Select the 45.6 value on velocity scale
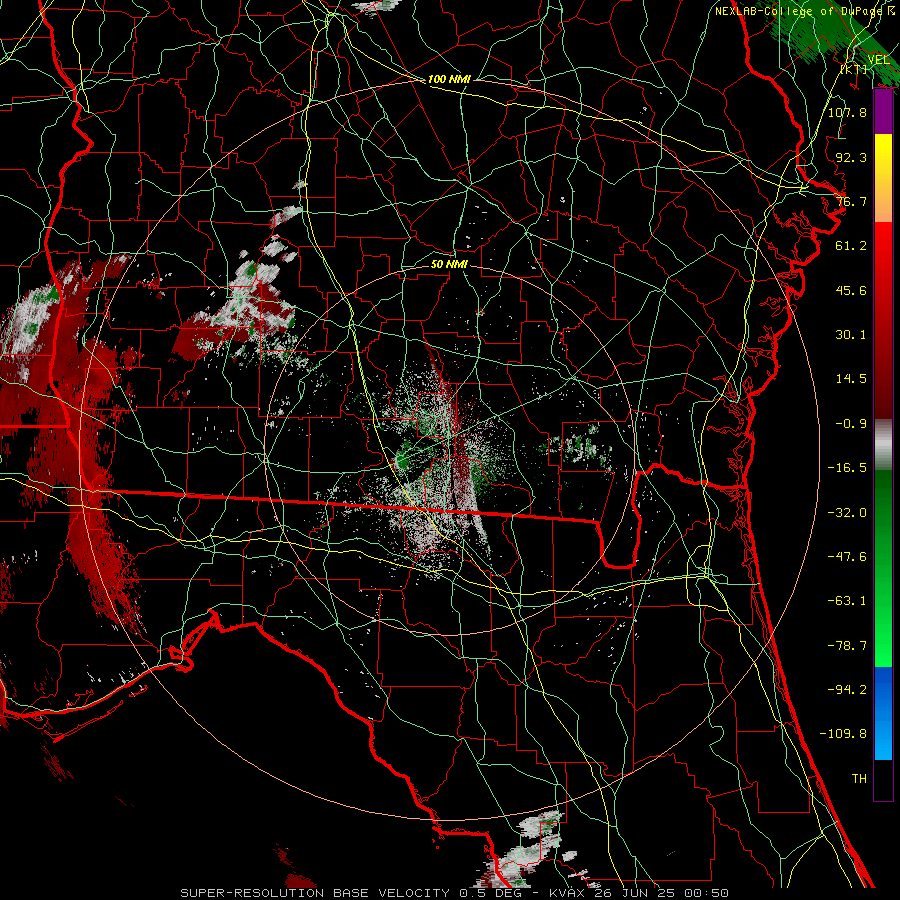900x900 pixels. pos(851,290)
